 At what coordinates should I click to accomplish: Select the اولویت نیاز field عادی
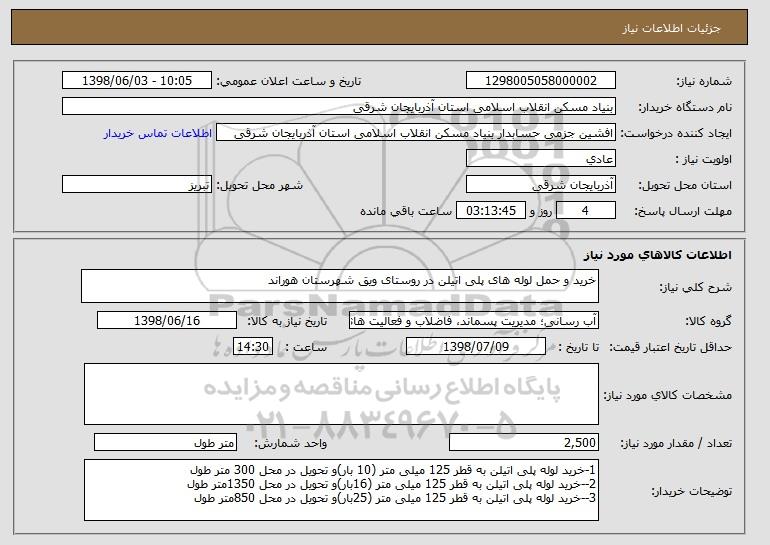(541, 159)
